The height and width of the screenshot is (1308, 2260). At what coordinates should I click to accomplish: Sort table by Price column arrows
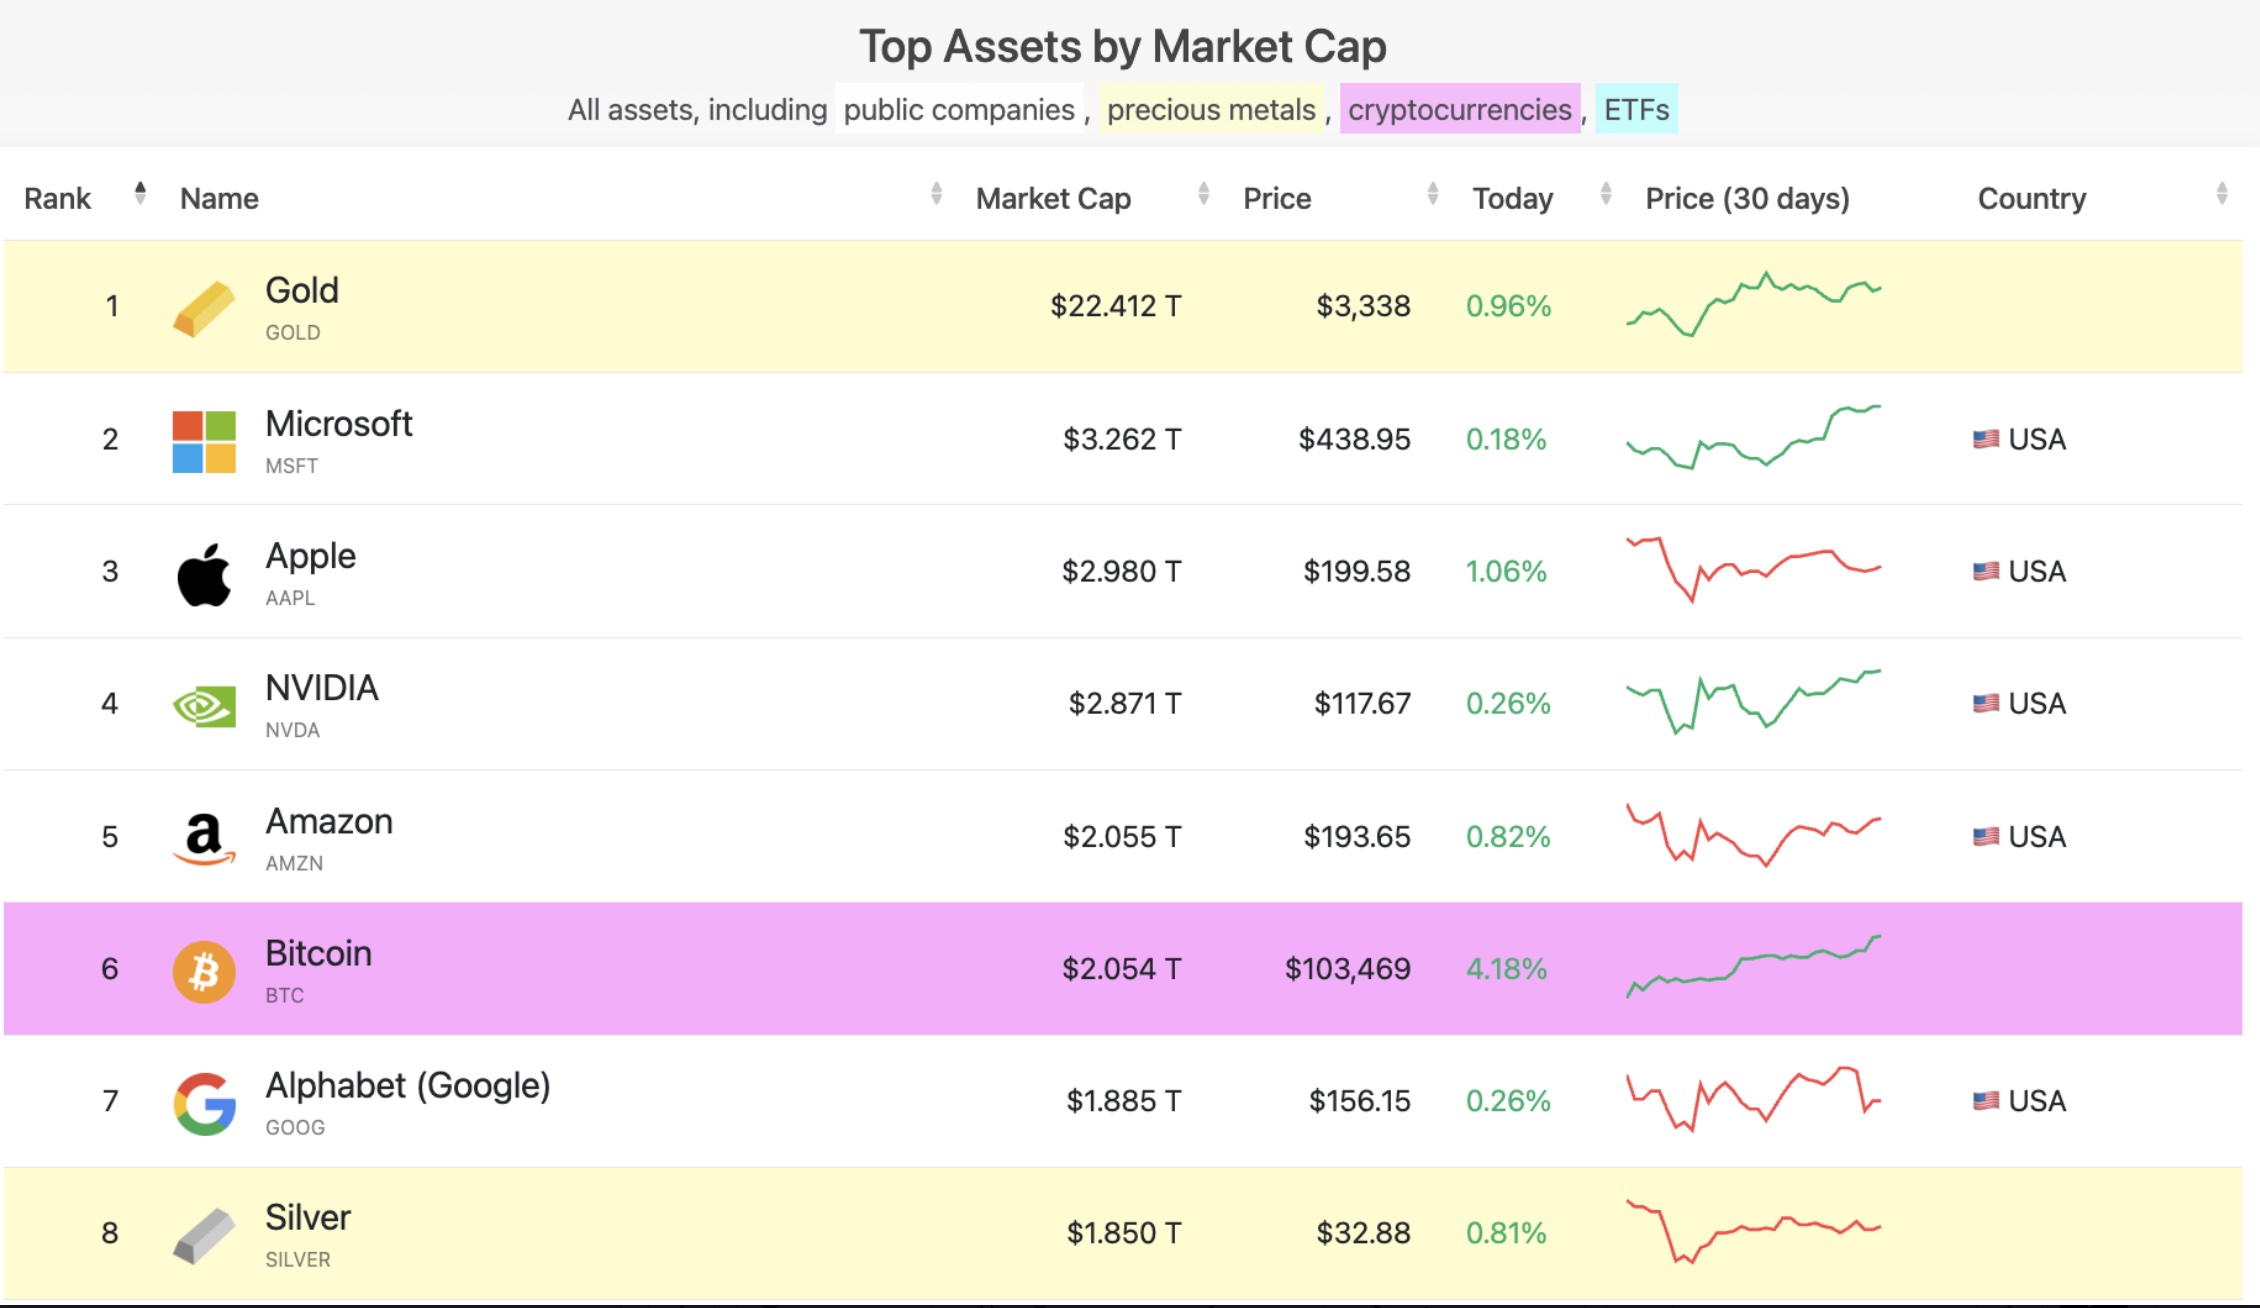click(1433, 193)
